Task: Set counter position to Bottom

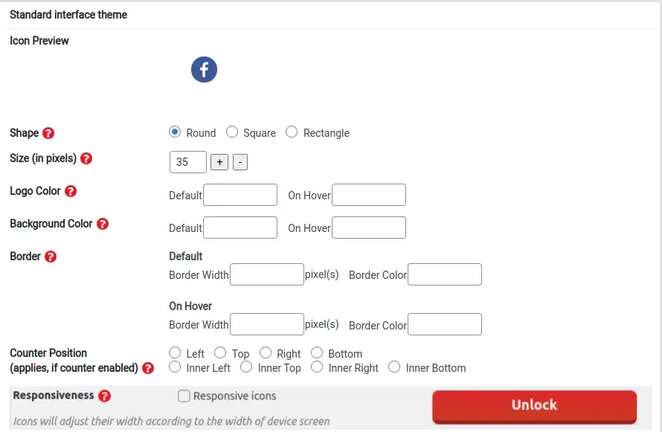Action: 317,352
